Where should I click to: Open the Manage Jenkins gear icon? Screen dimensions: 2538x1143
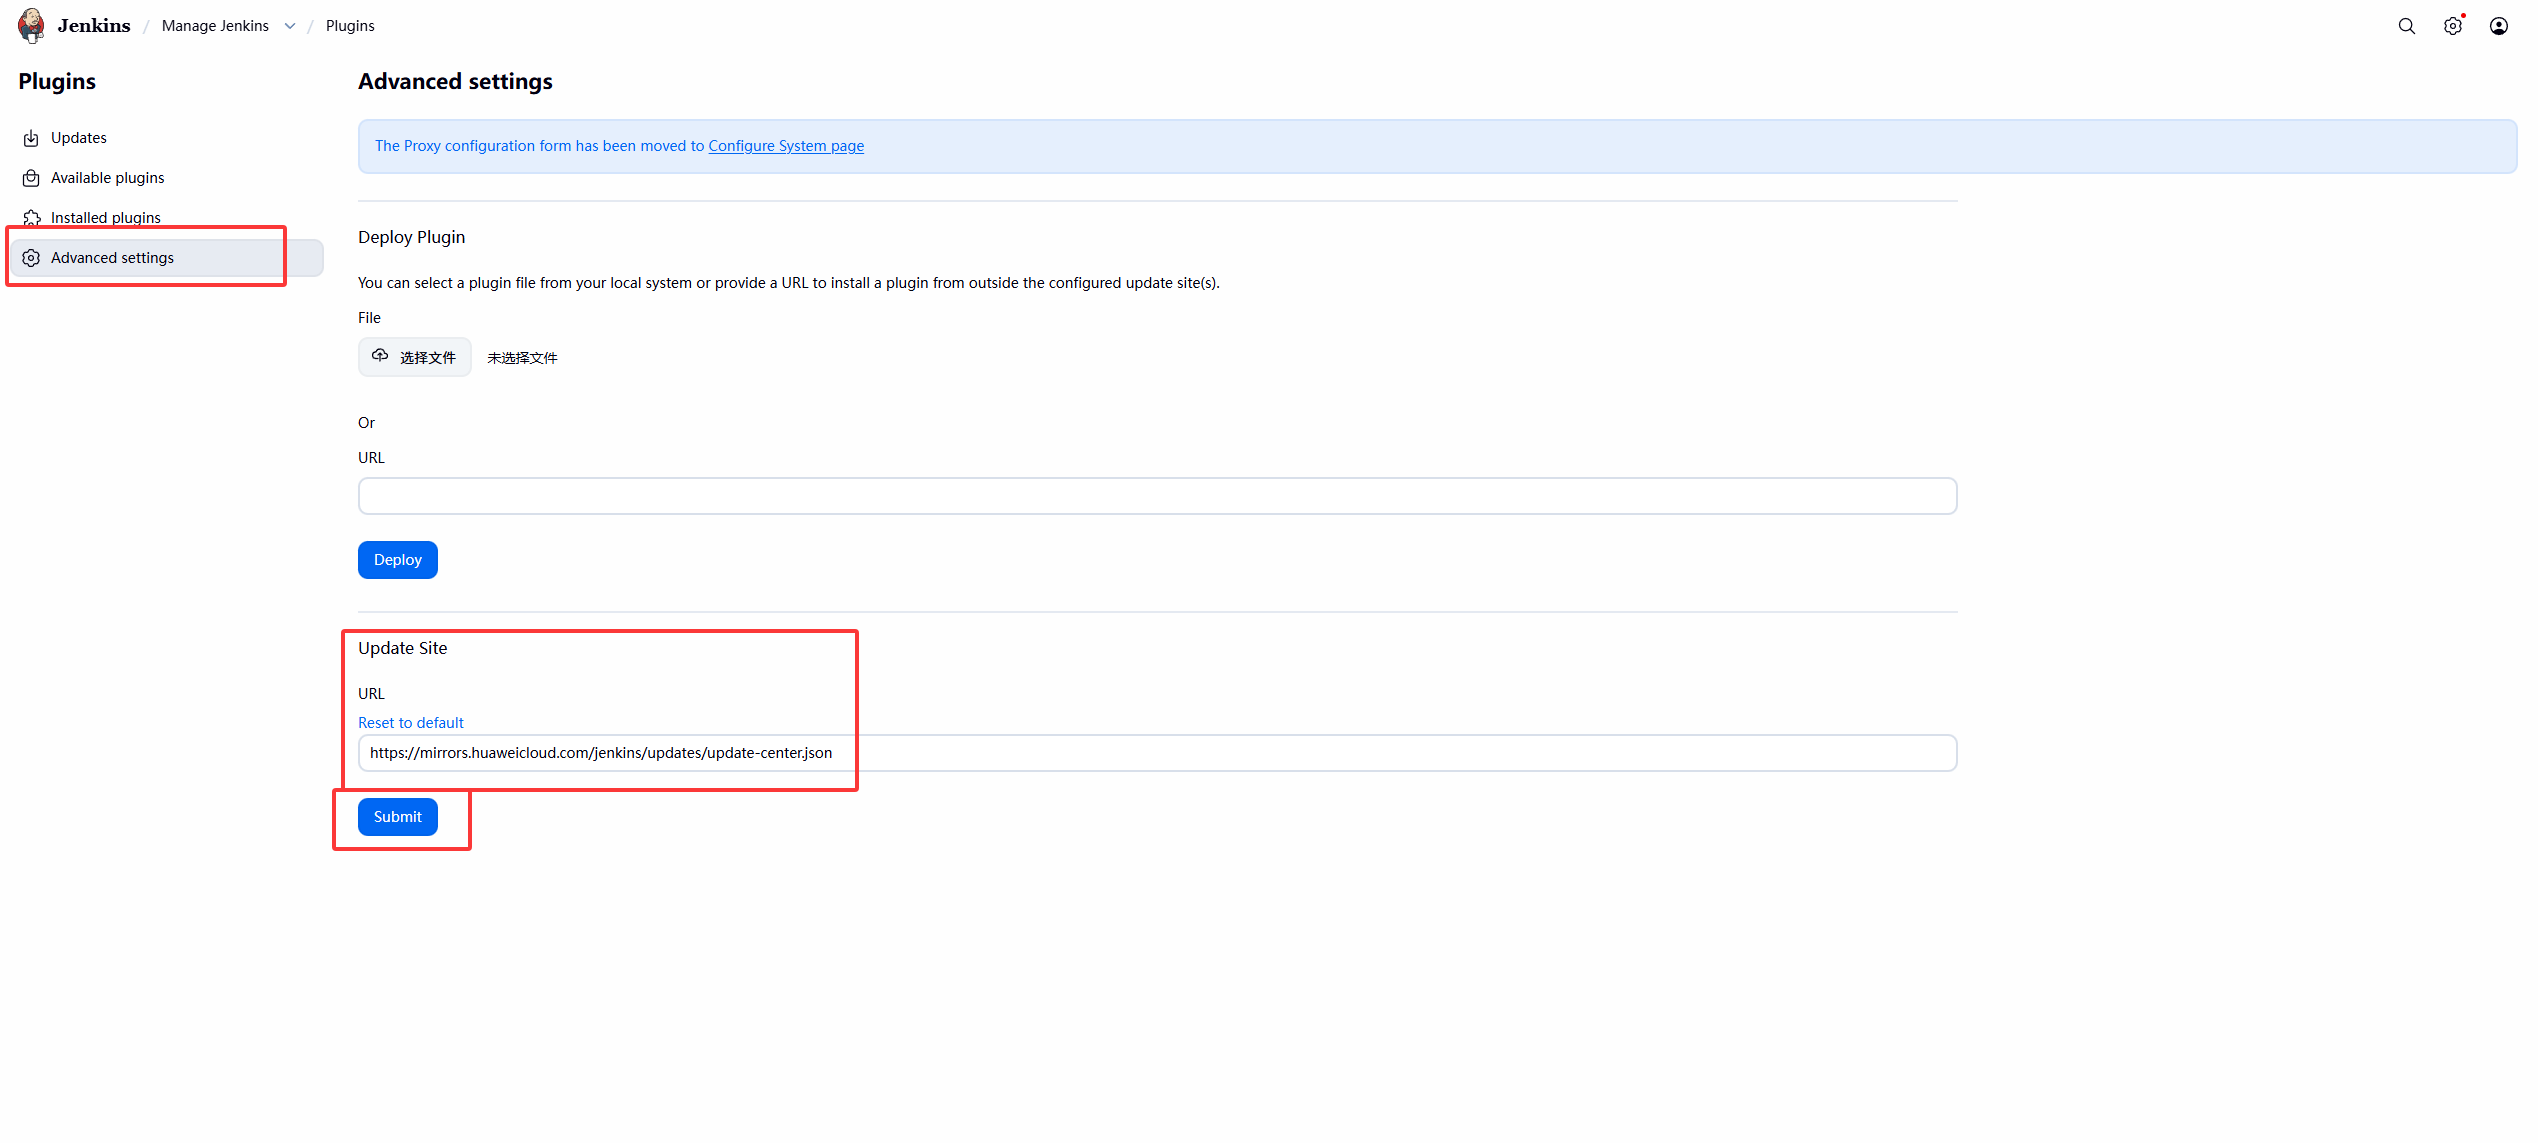[x=2452, y=26]
